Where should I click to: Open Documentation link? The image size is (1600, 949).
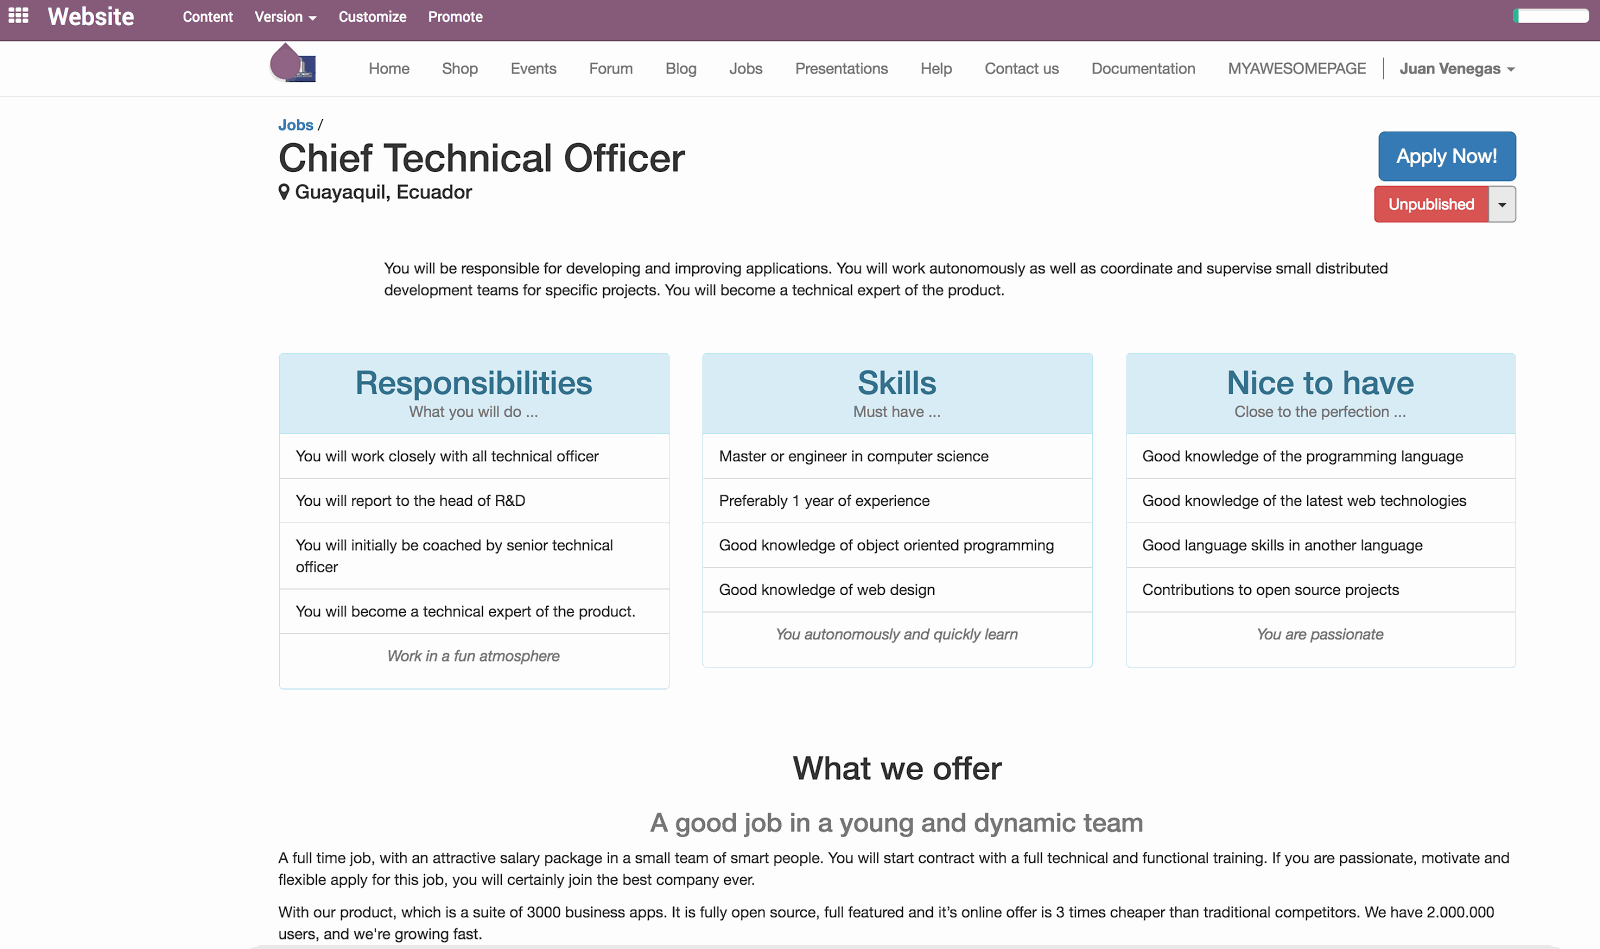pos(1144,69)
